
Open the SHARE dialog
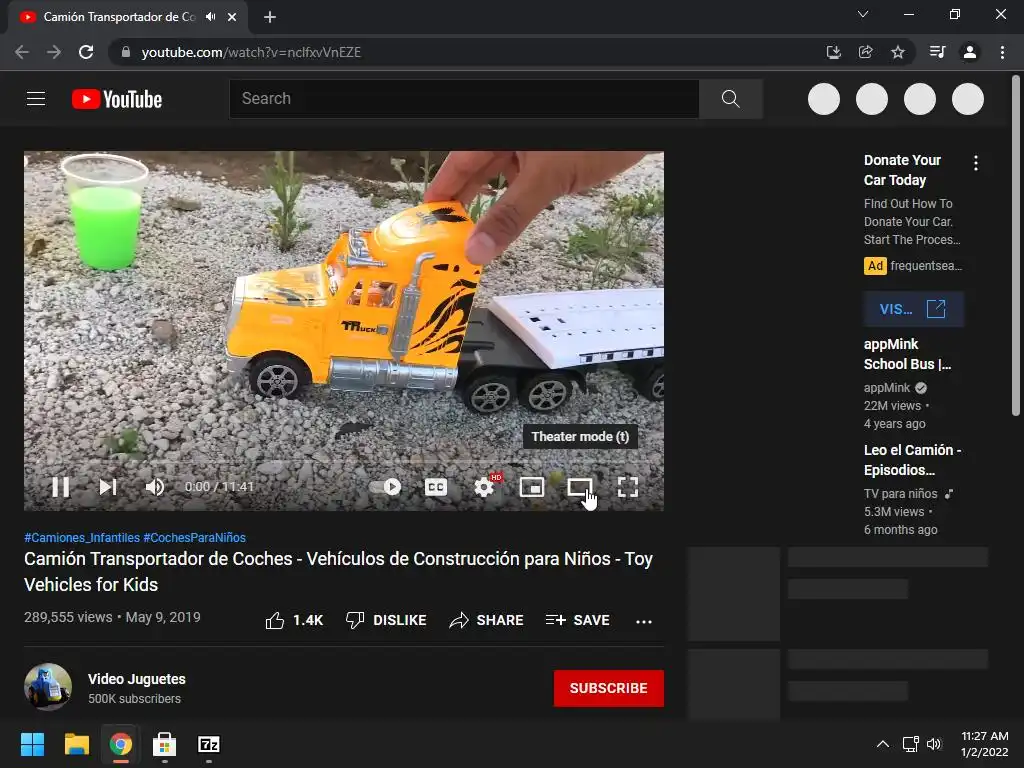(x=487, y=620)
